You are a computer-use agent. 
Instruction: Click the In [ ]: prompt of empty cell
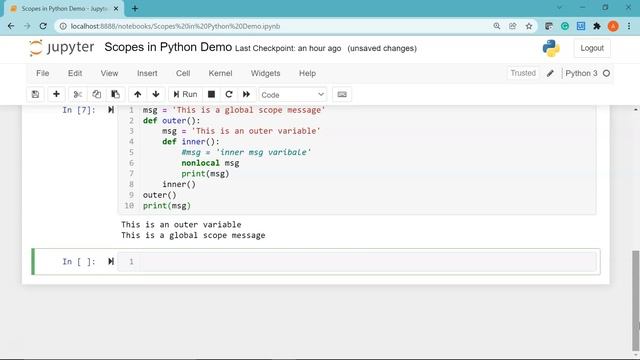pyautogui.click(x=79, y=261)
